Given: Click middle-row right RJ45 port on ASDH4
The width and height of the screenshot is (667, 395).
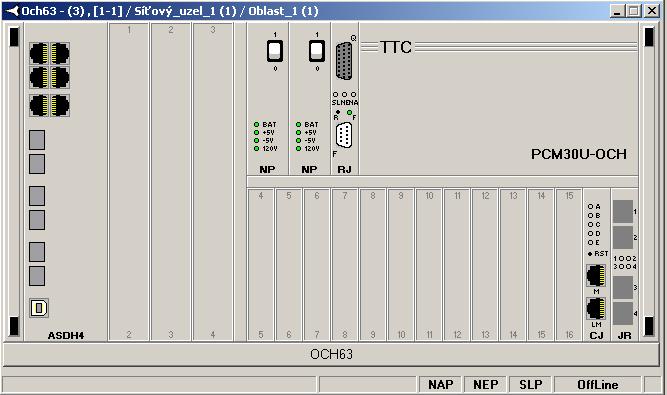Looking at the screenshot, I should pos(60,77).
